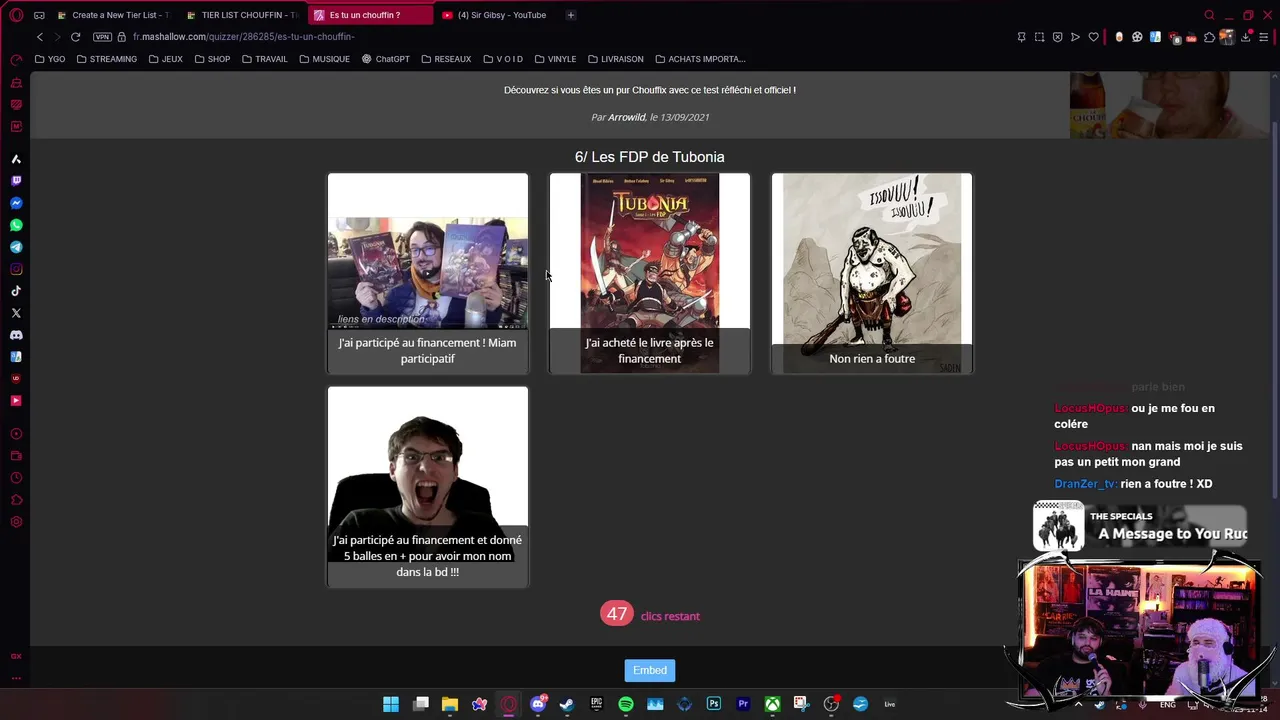Open a new tab with plus button

click(x=571, y=15)
